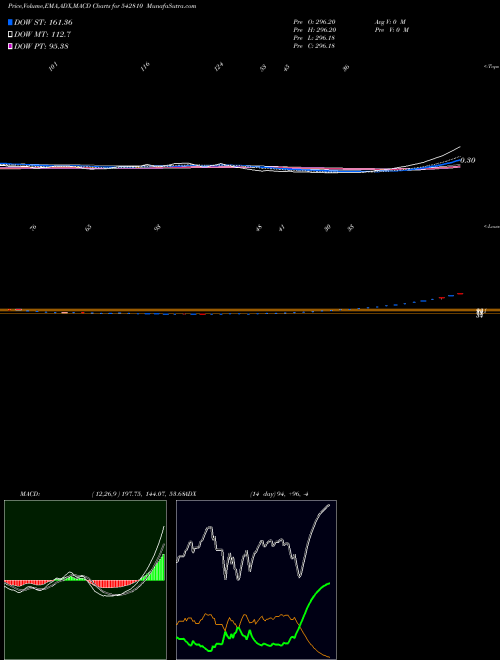Click the 'Pre V: 0 M' volume value

point(391,30)
